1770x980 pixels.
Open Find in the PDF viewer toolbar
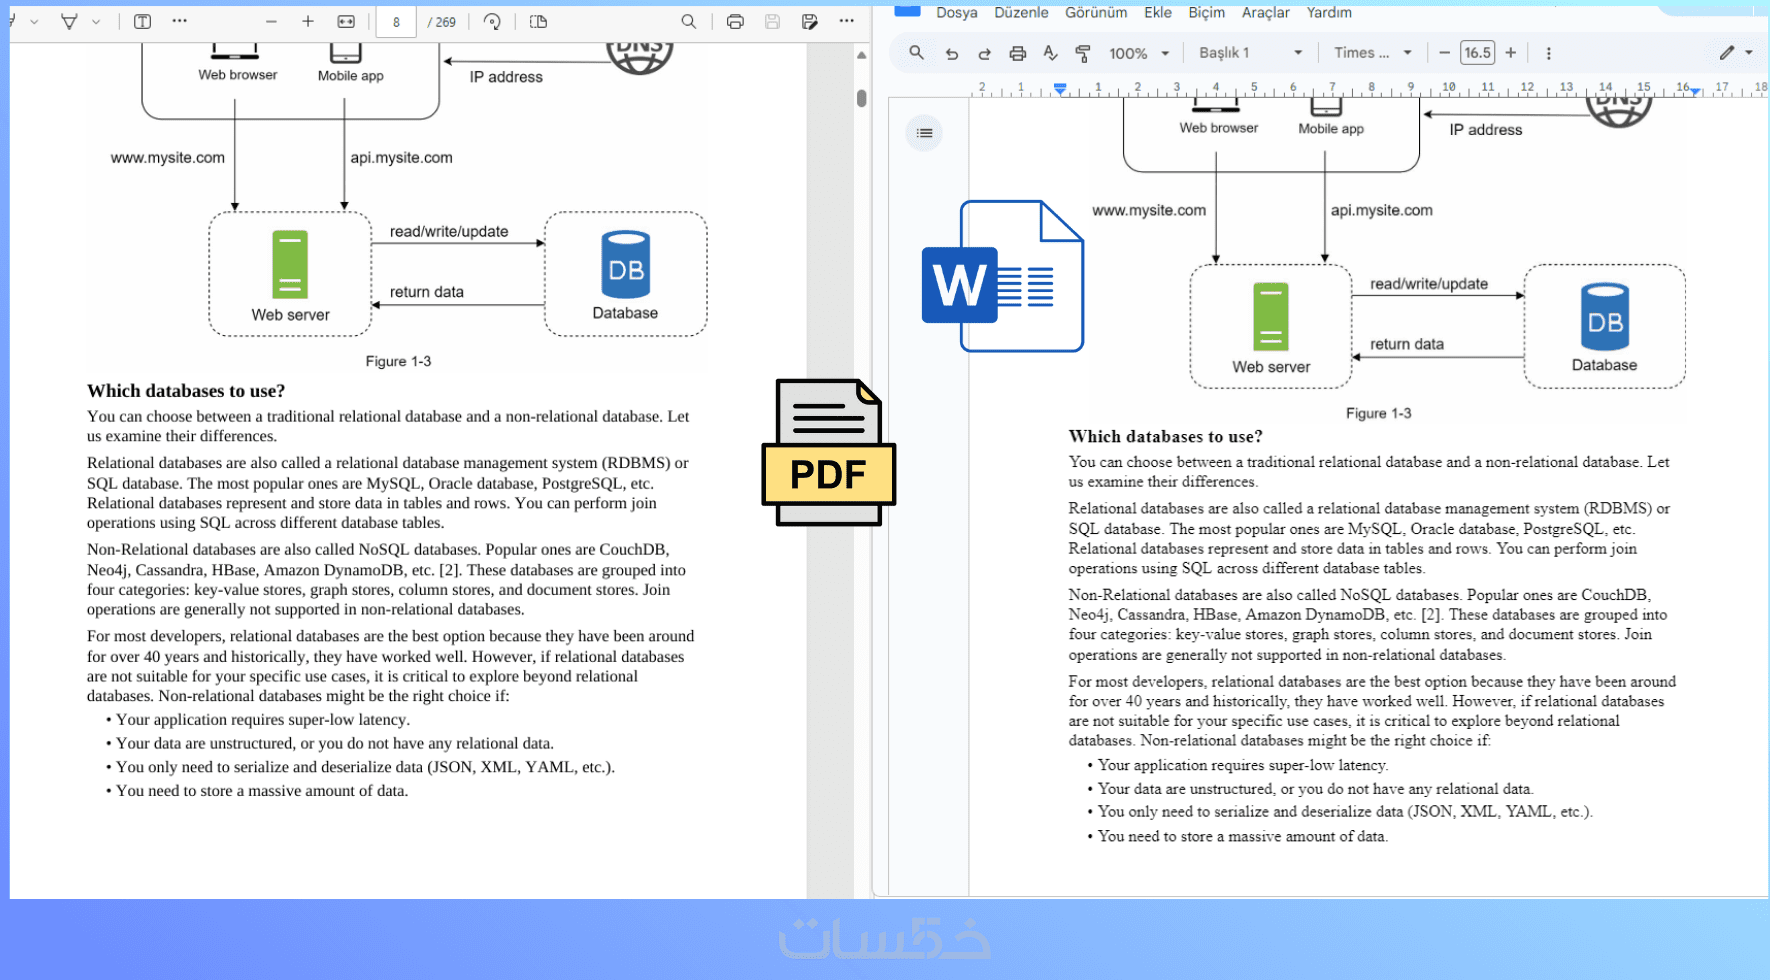689,21
